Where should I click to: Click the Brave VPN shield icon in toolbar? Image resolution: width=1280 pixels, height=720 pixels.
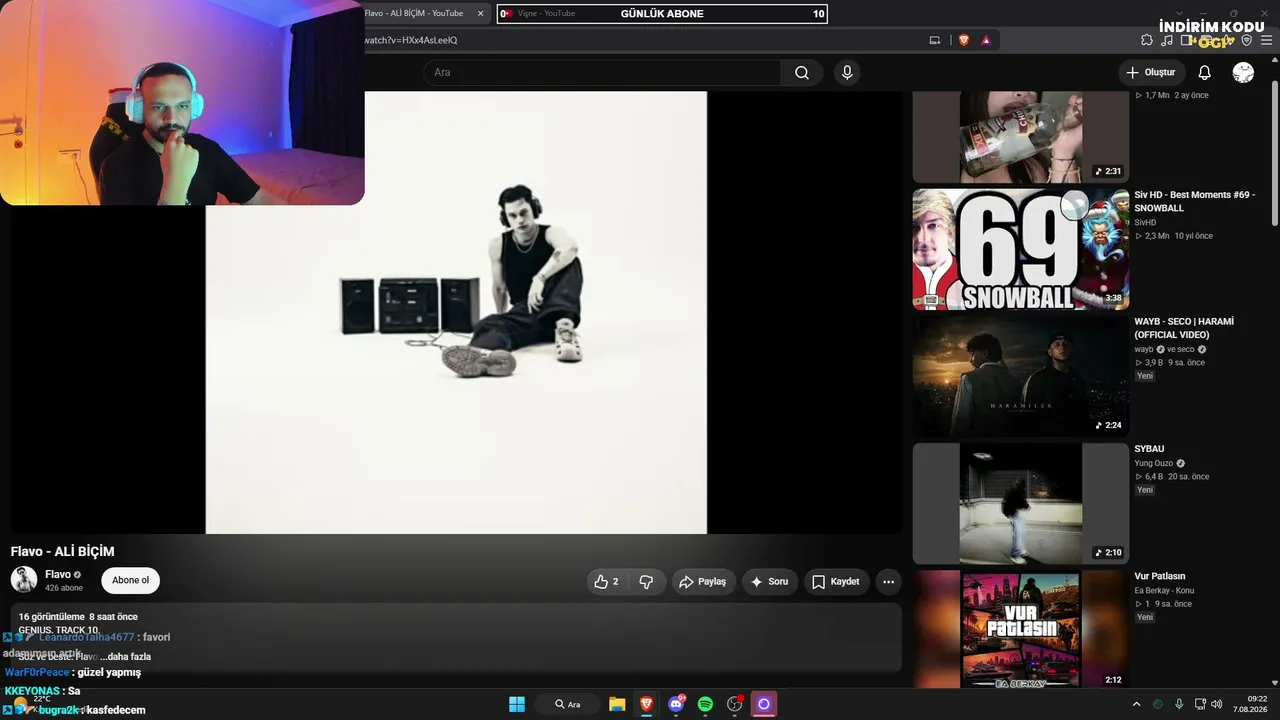pyautogui.click(x=1247, y=40)
